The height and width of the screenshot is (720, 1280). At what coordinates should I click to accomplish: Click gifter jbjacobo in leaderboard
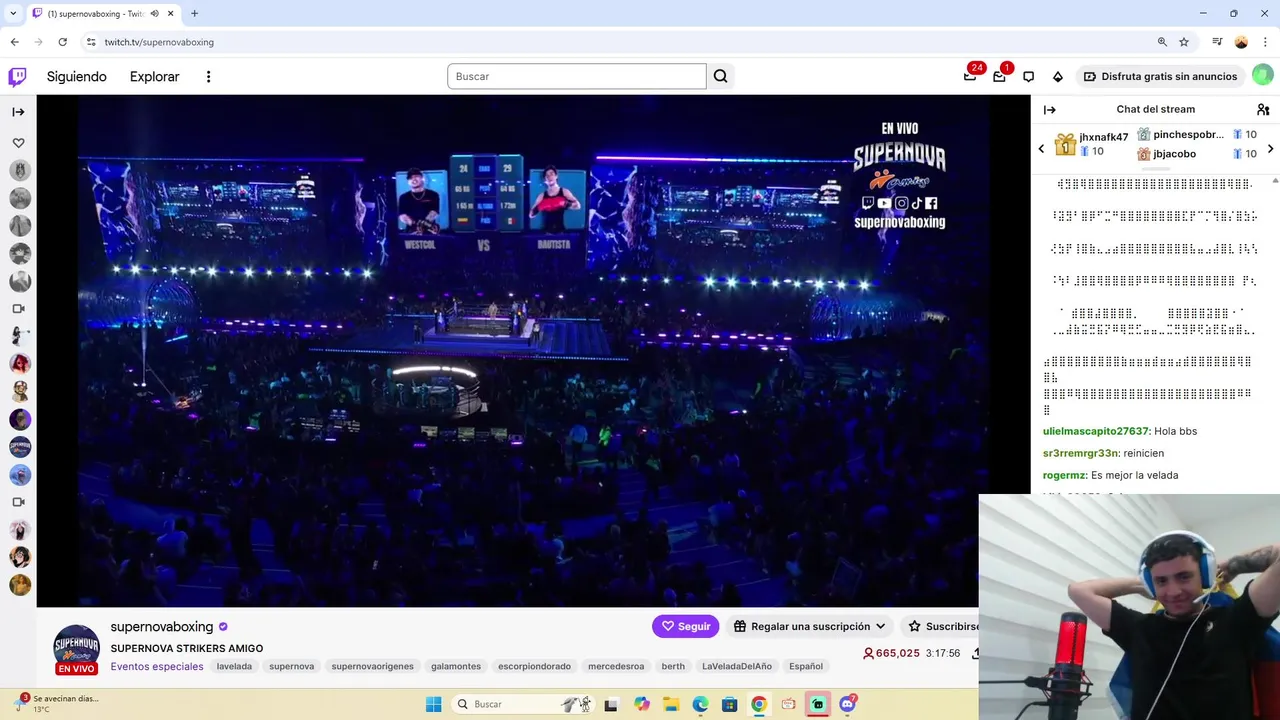pyautogui.click(x=1174, y=154)
